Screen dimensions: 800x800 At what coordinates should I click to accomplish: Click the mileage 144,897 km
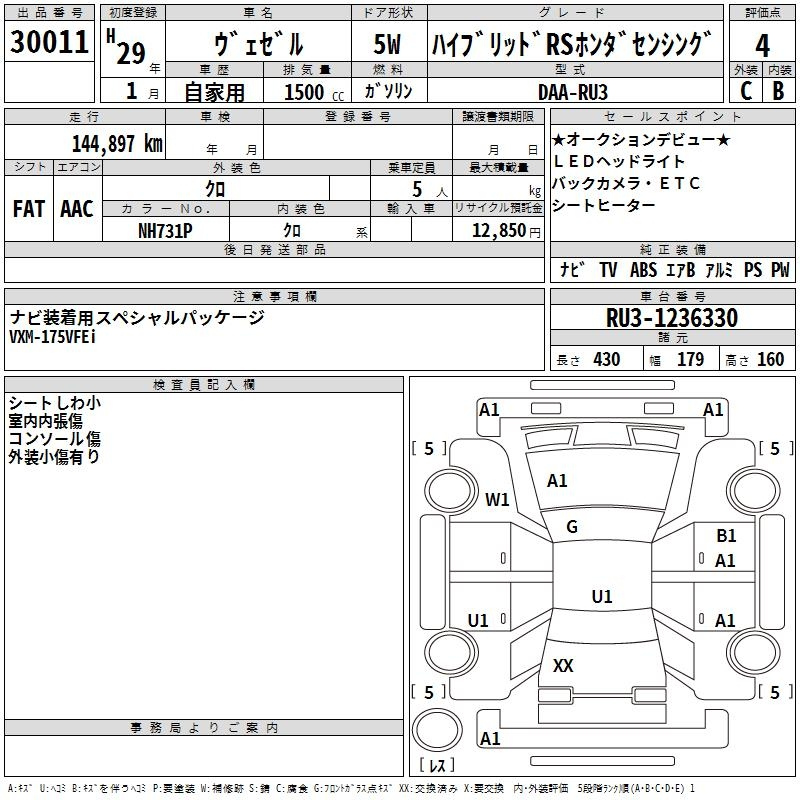117,143
